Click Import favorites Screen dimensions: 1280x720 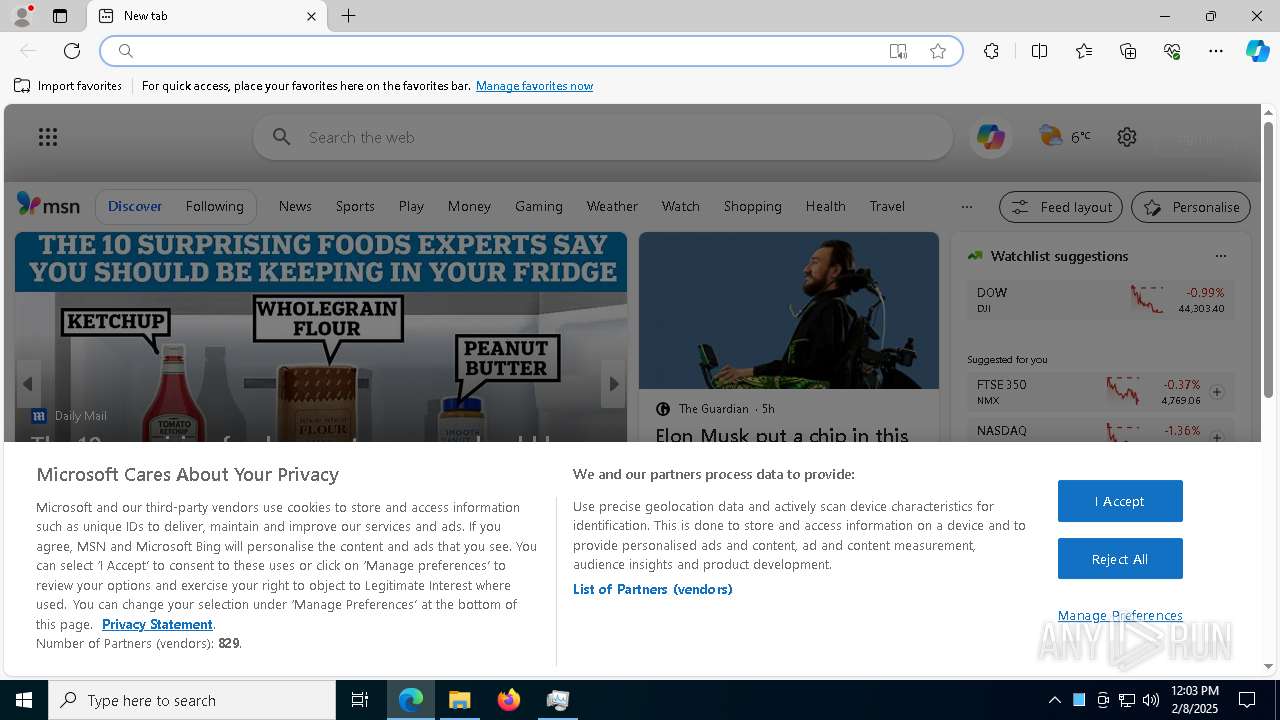(x=68, y=86)
